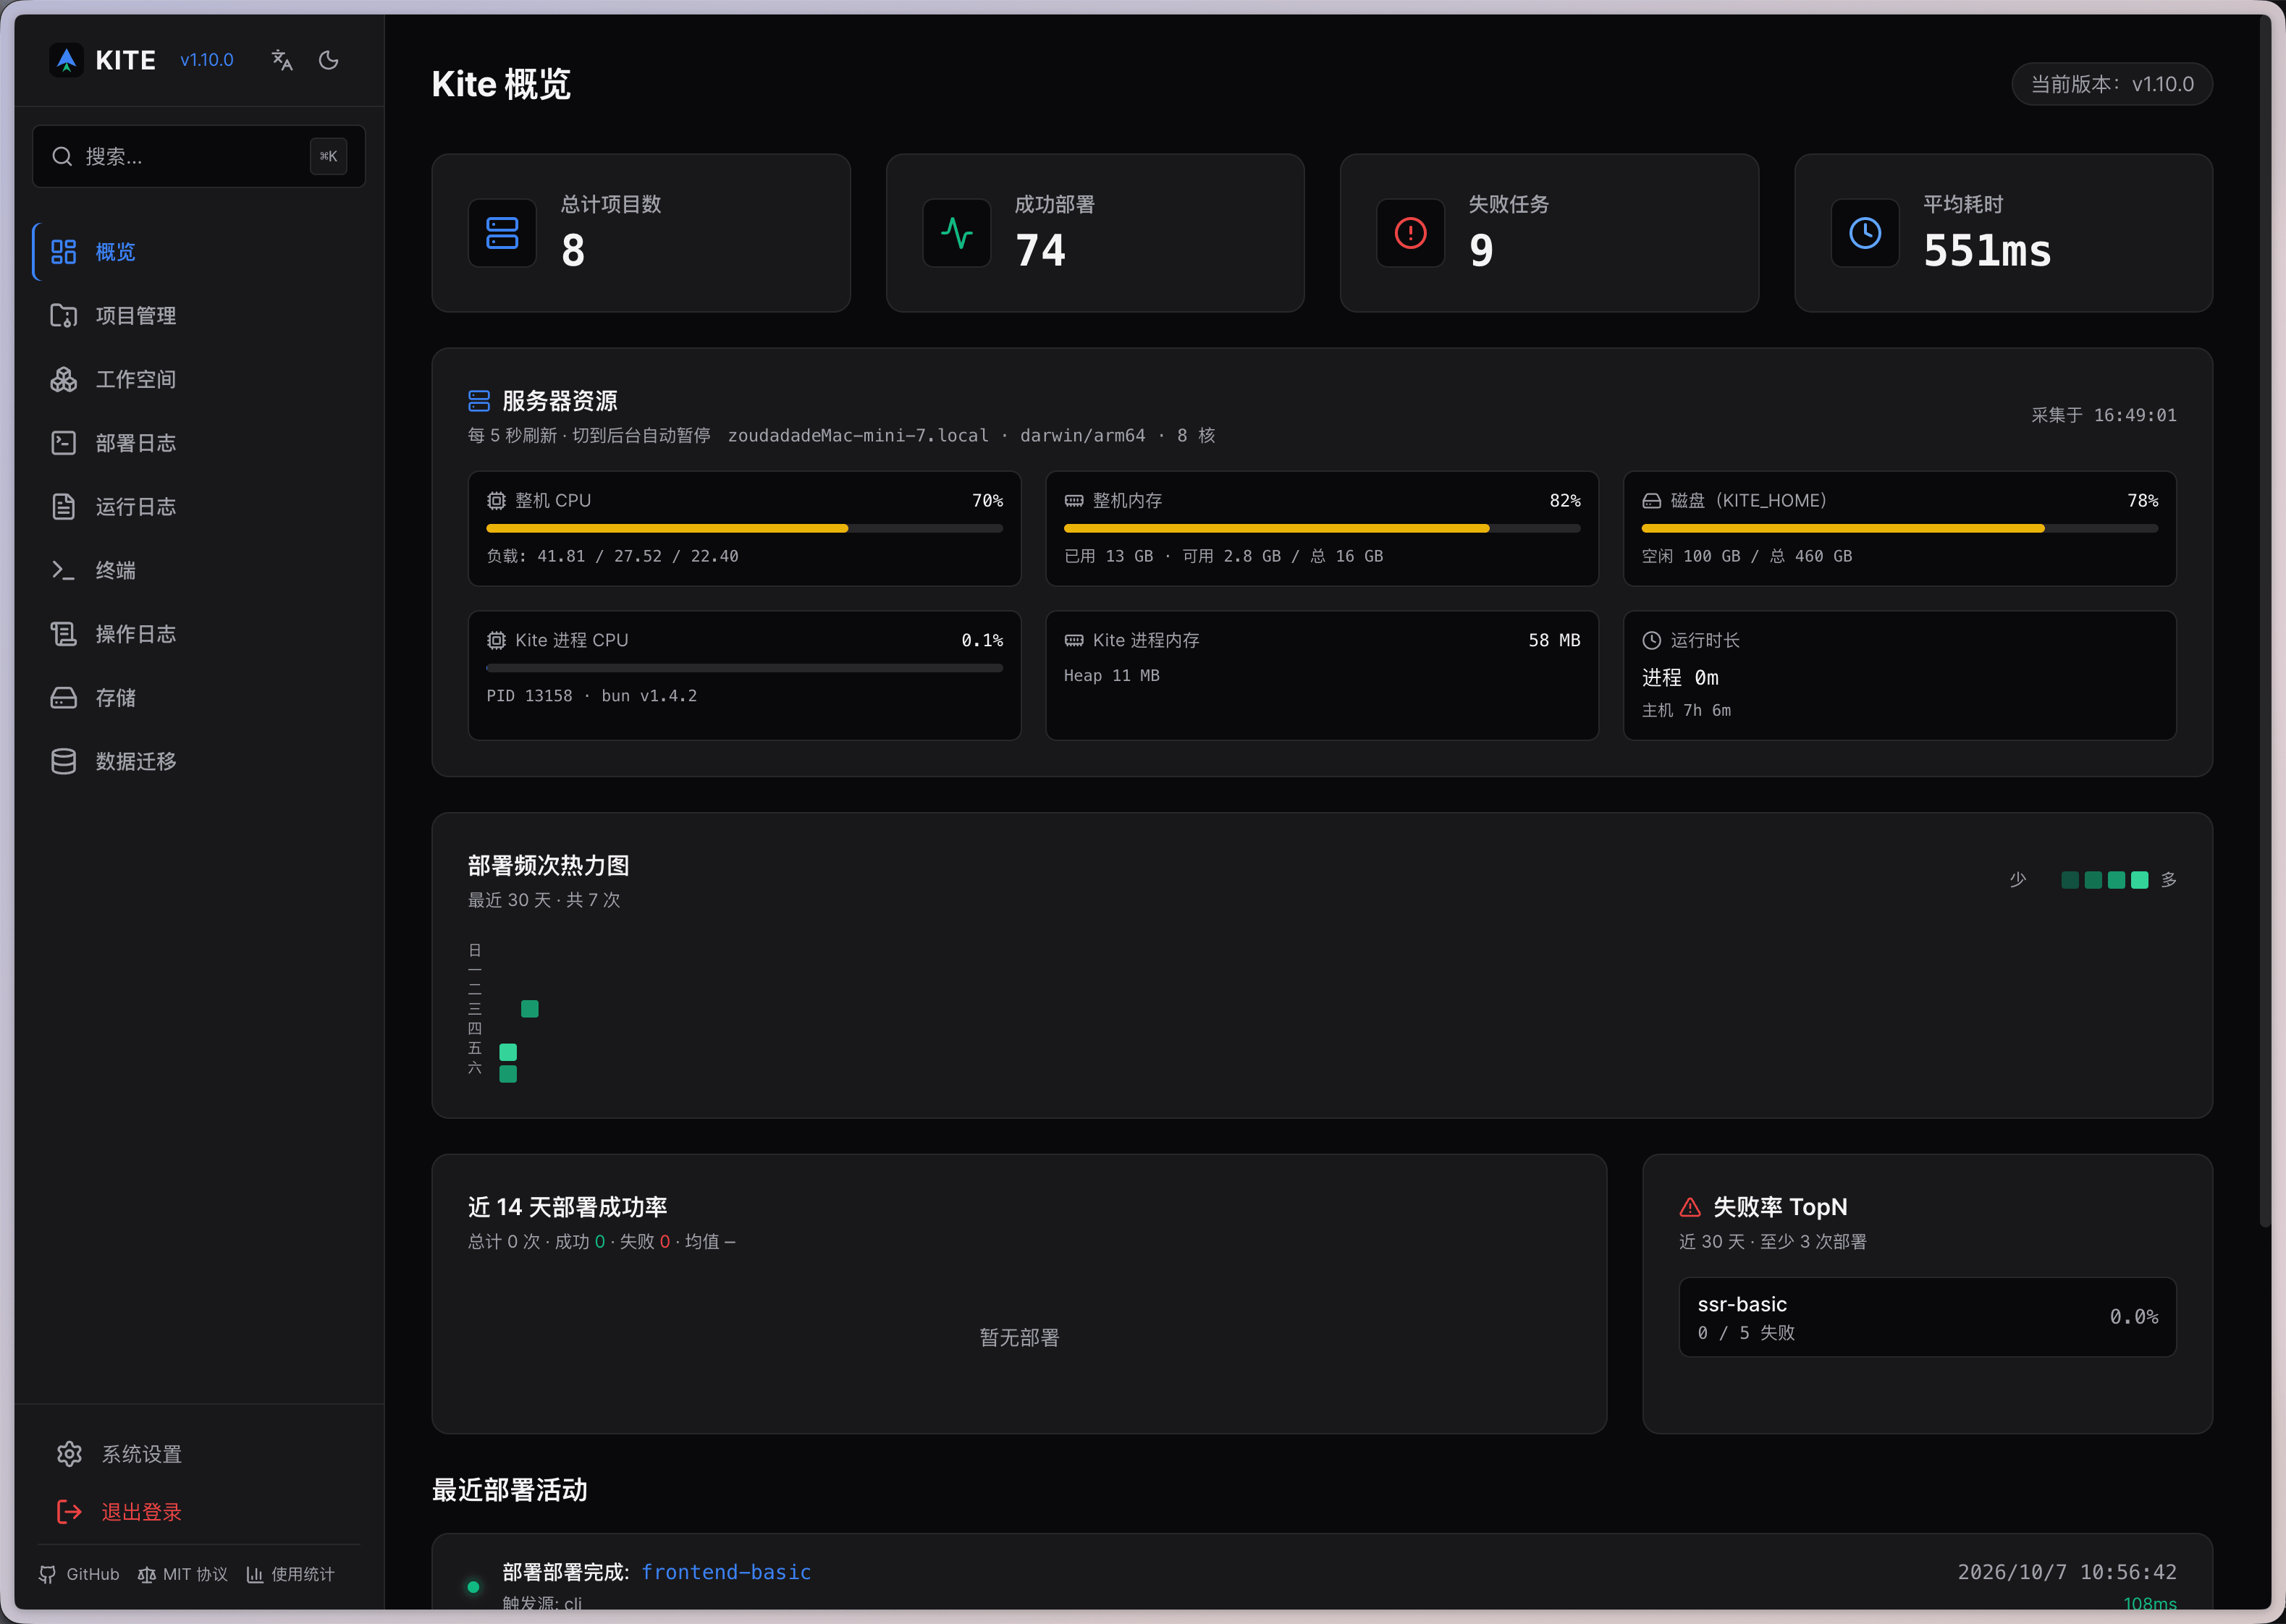This screenshot has height=1624, width=2286.
Task: Click the alert icon in 失败任务 card
Action: pyautogui.click(x=1410, y=233)
